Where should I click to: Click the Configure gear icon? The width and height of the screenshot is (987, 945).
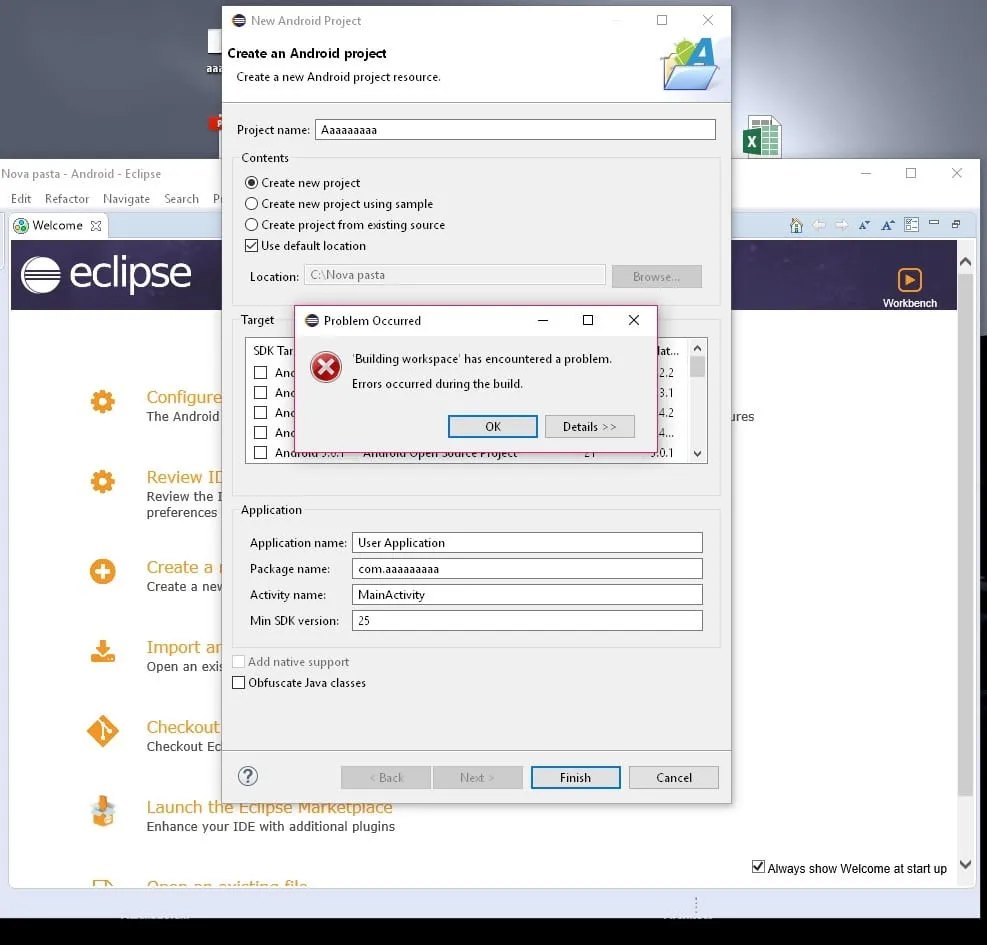[x=103, y=401]
